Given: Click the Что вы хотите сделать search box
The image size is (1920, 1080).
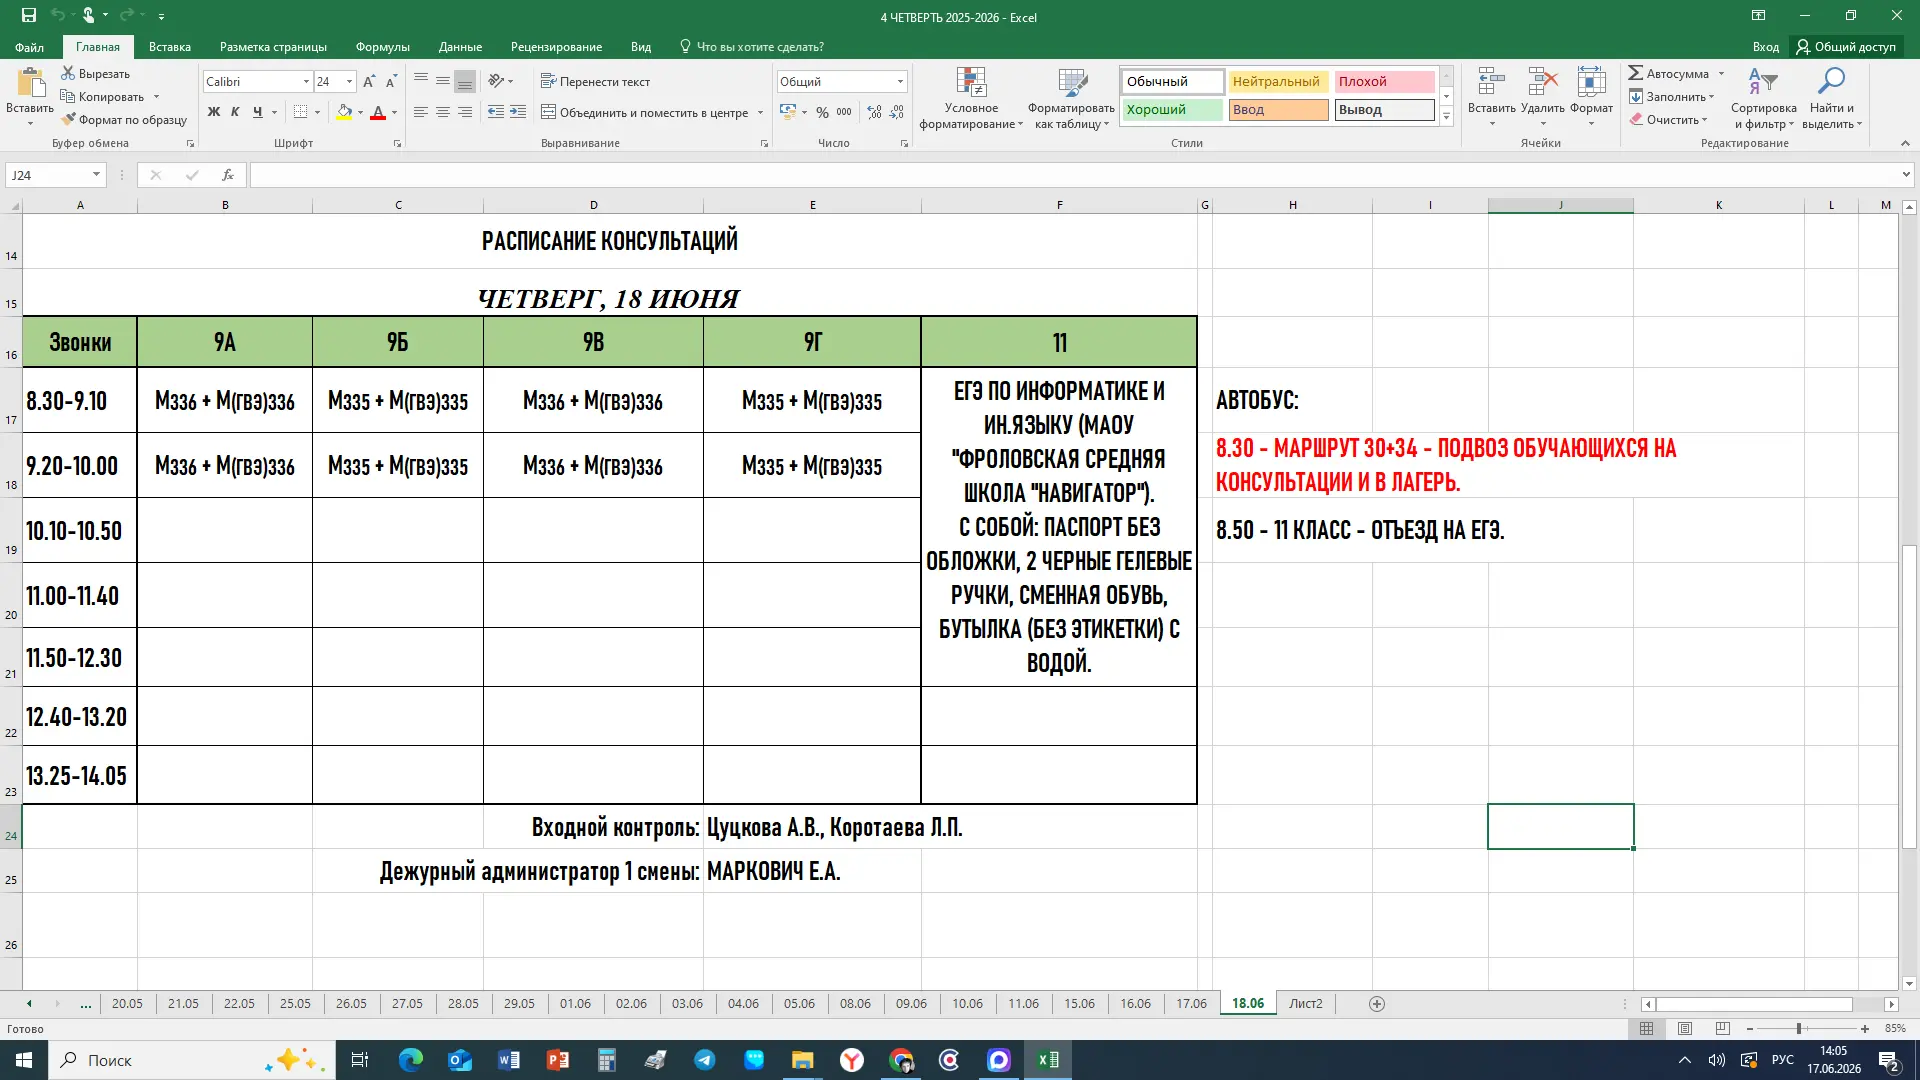Looking at the screenshot, I should [x=752, y=47].
